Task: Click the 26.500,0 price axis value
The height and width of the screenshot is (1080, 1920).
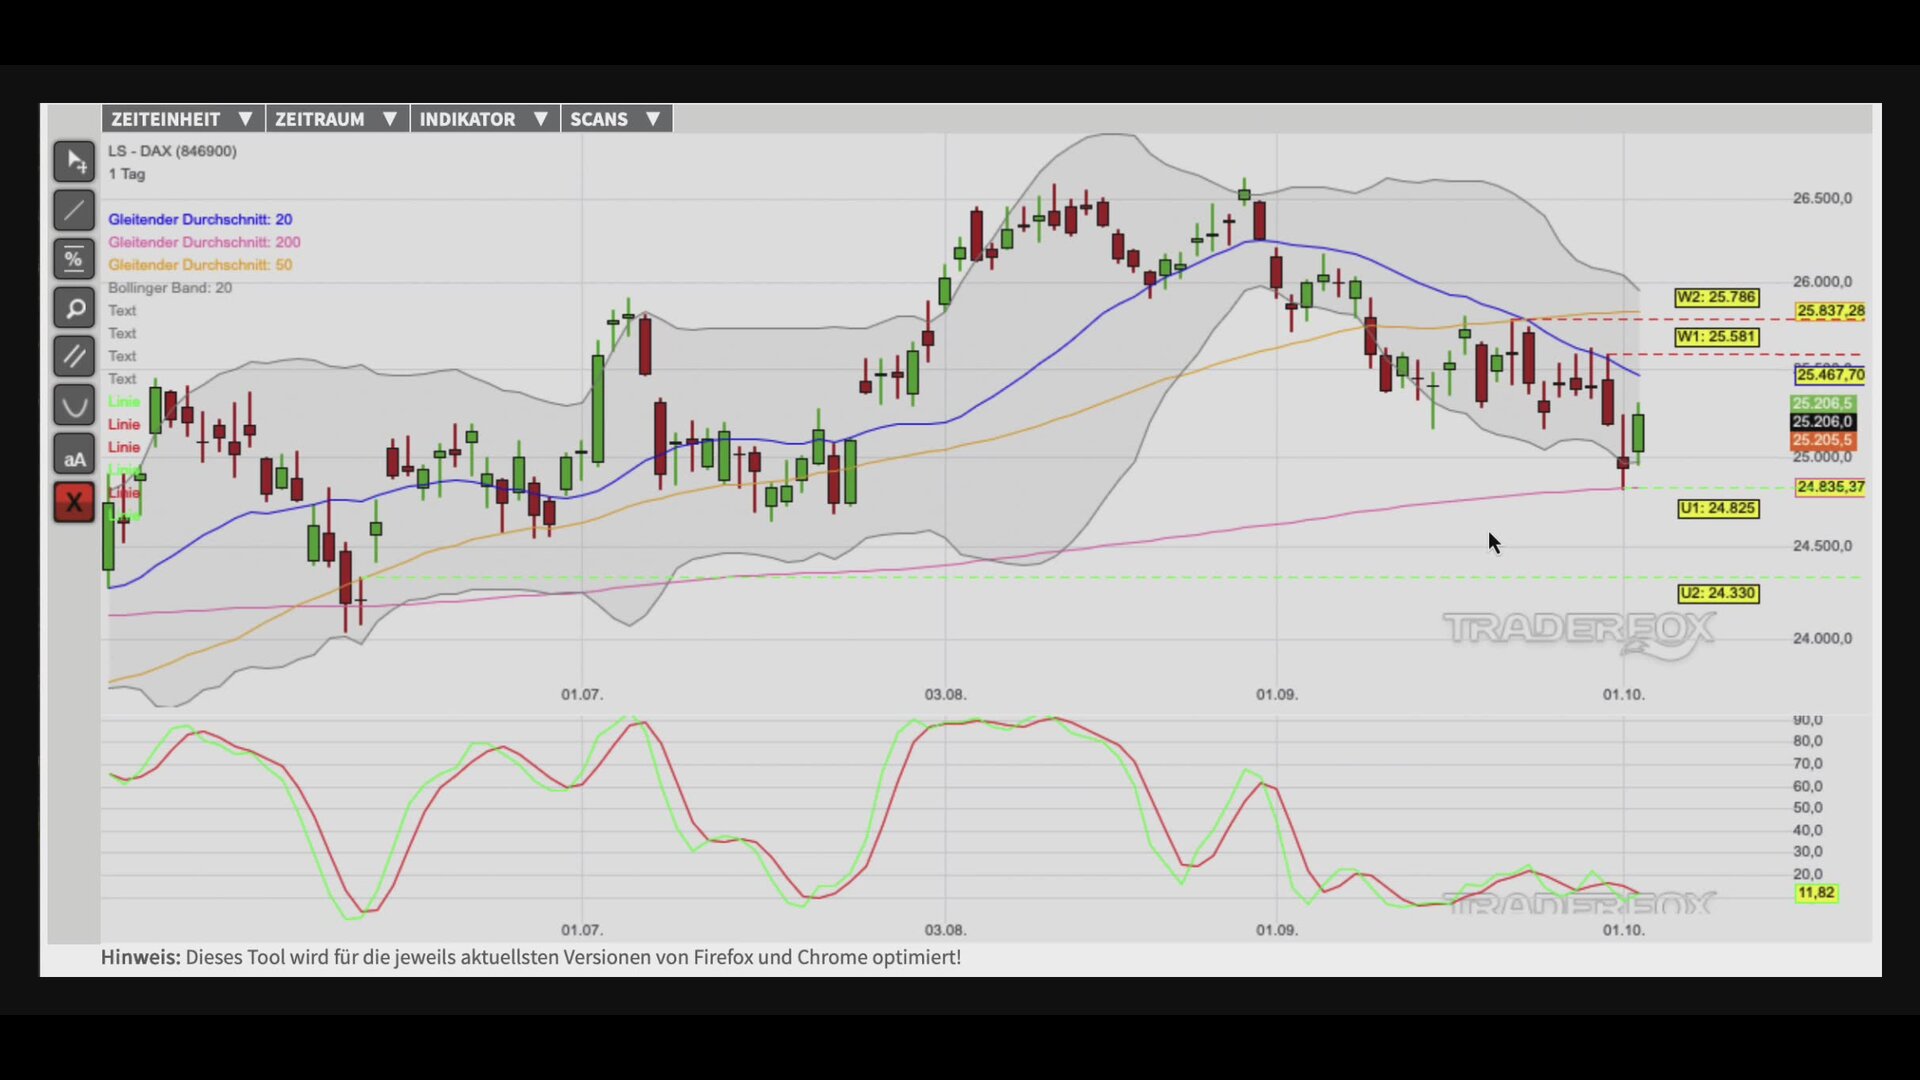Action: pyautogui.click(x=1822, y=198)
